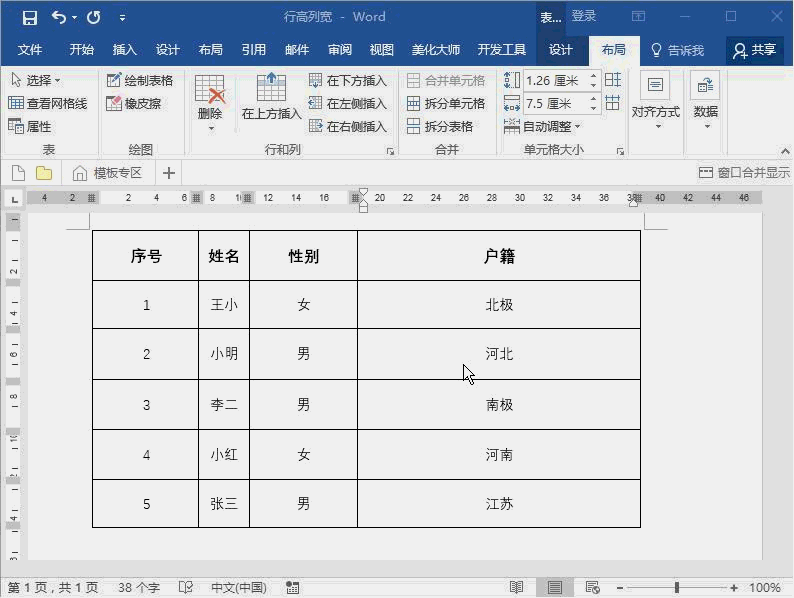Click 在右侧插入 insert column right
This screenshot has width=794, height=598.
click(x=348, y=126)
